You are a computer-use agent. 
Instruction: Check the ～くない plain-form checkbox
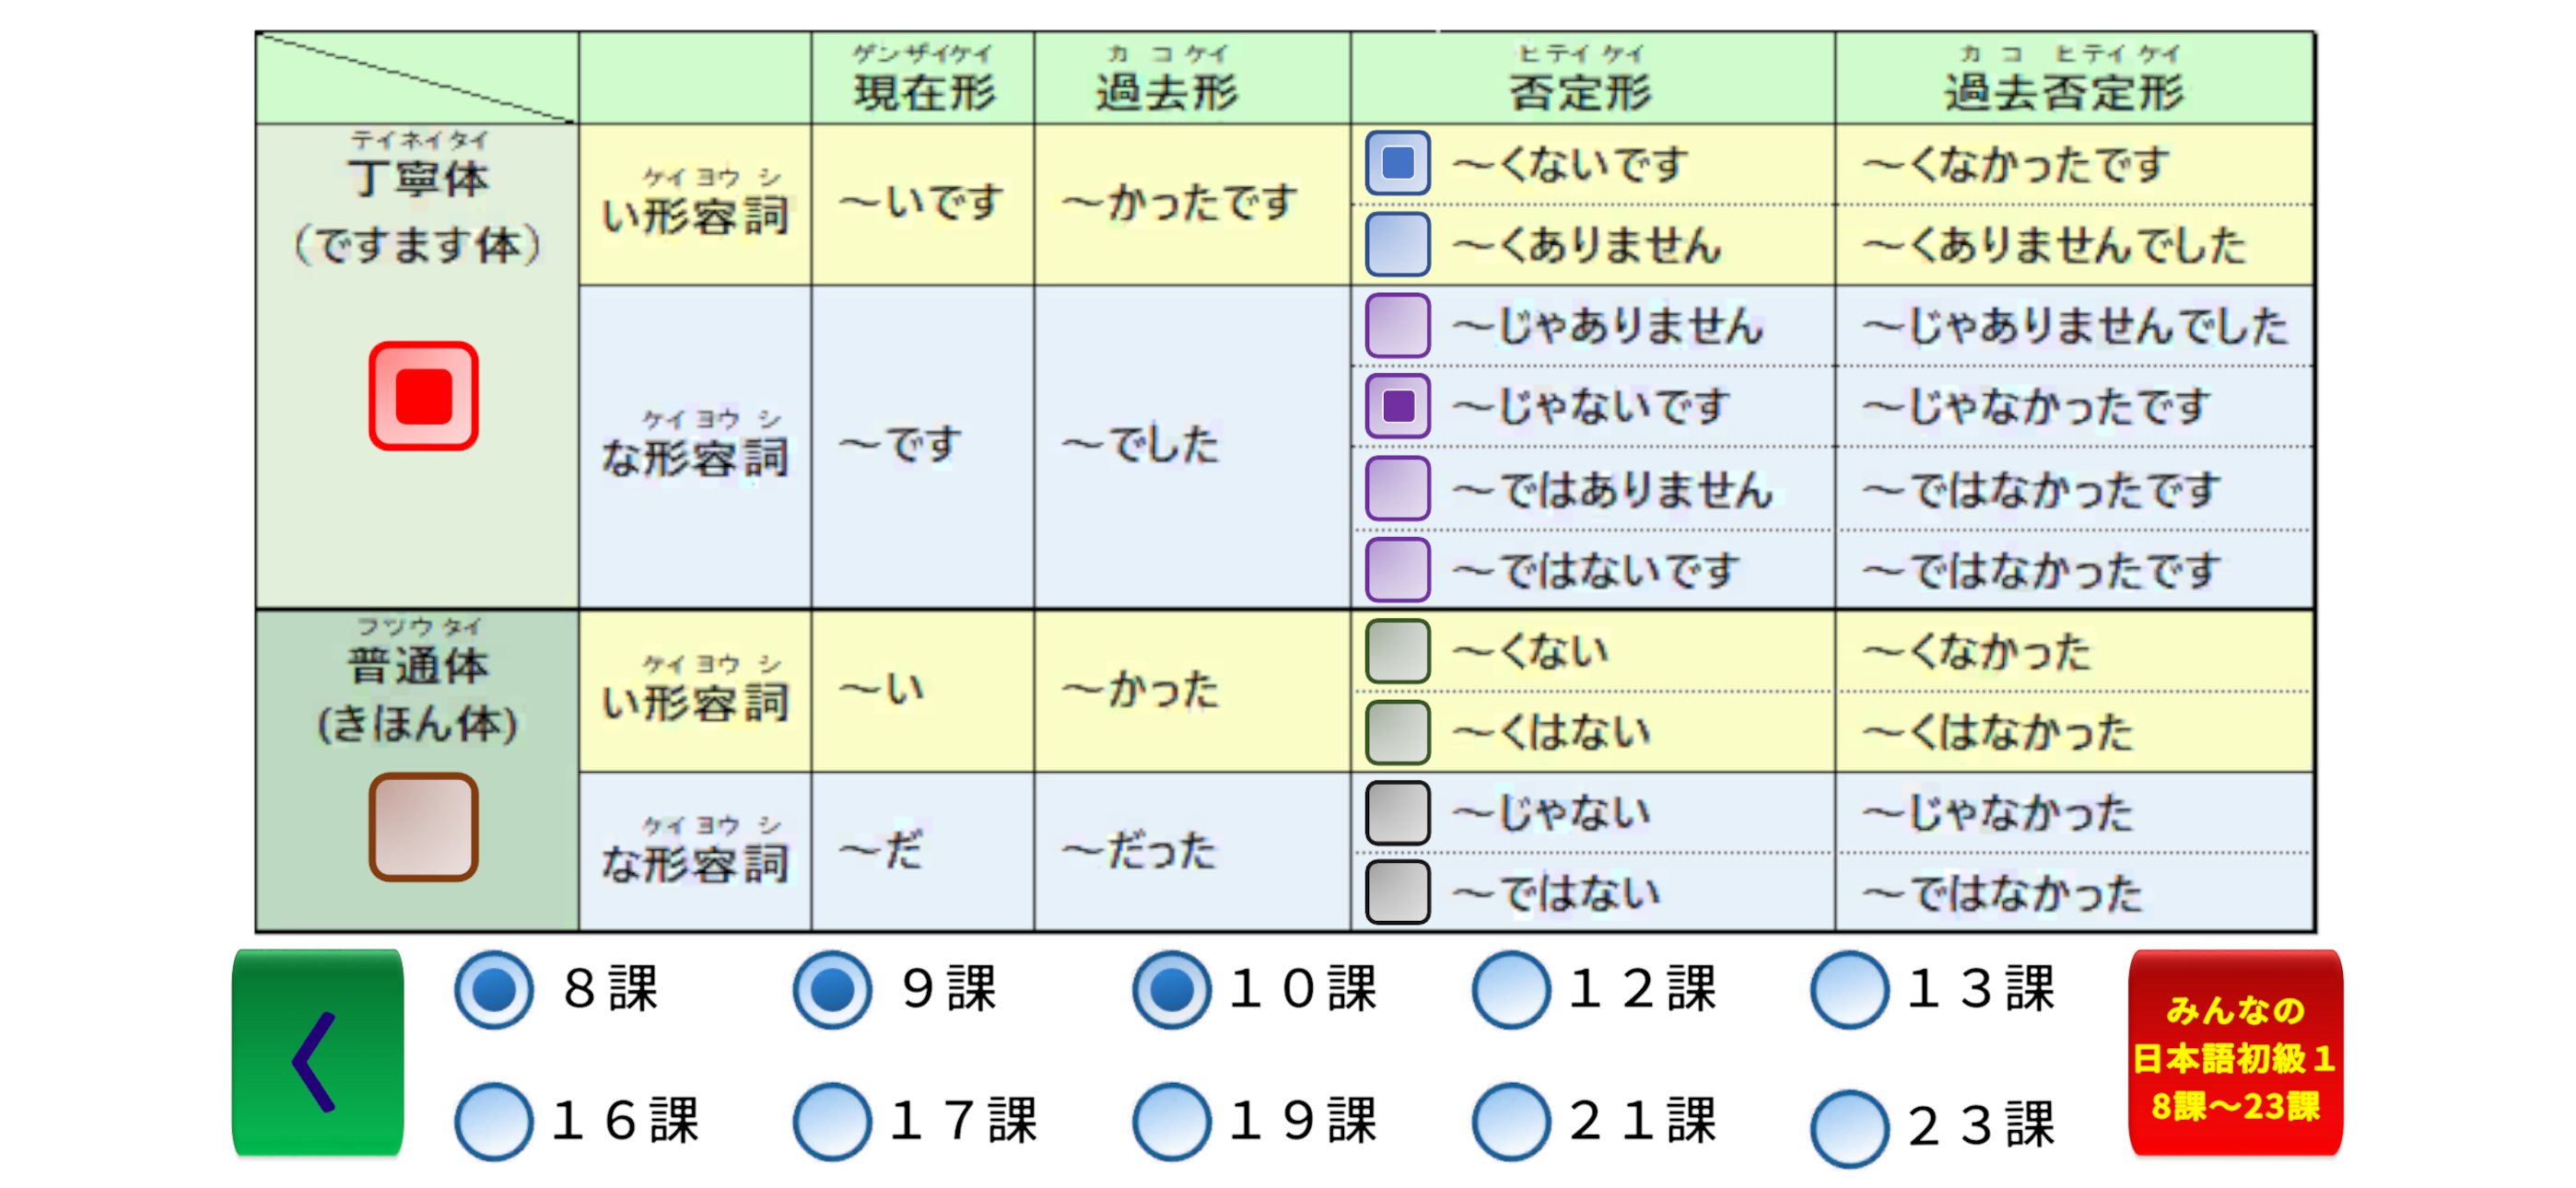1397,651
